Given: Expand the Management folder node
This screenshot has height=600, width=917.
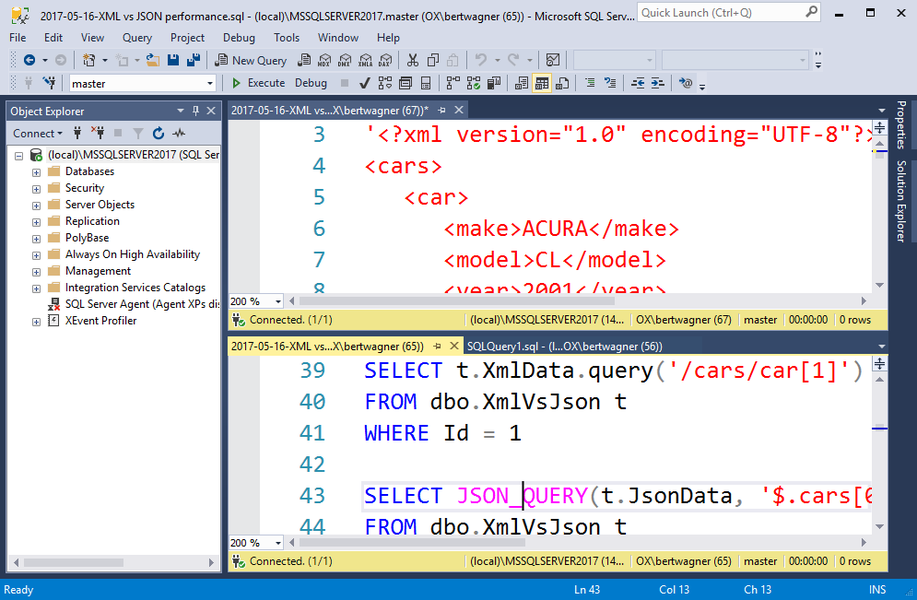Looking at the screenshot, I should click(37, 271).
